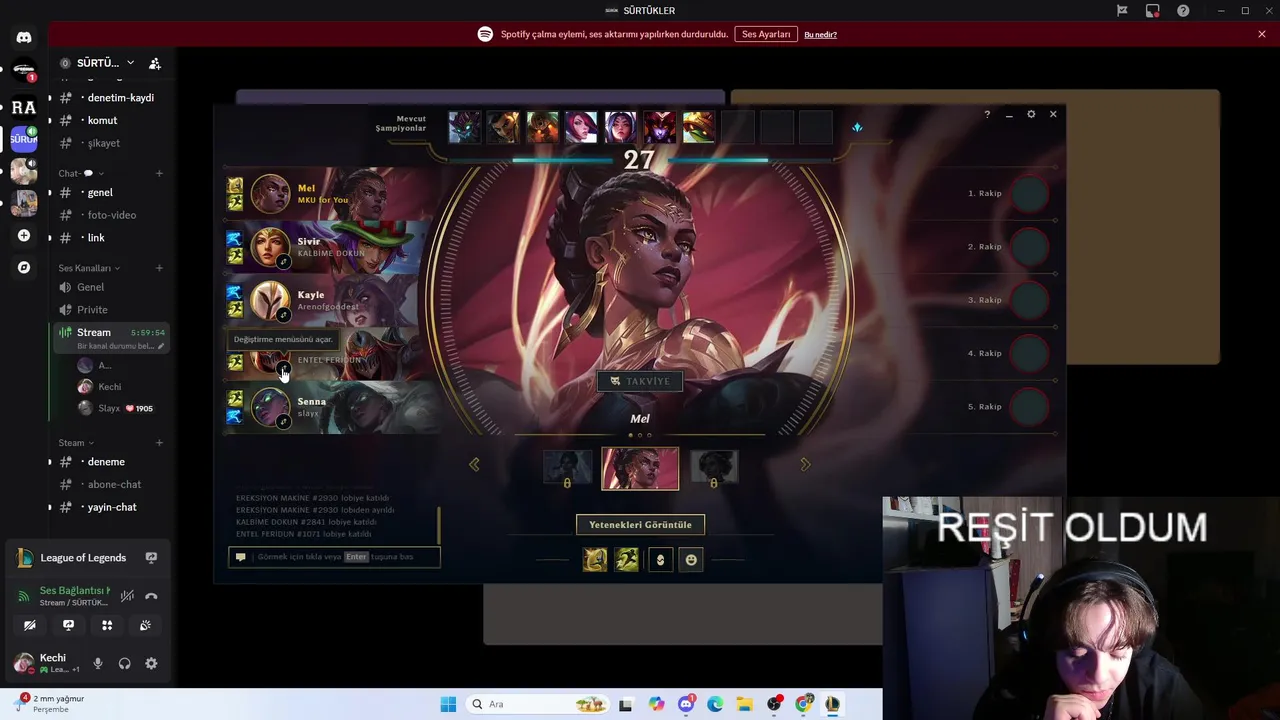The height and width of the screenshot is (720, 1280).
Task: Open League client settings gear
Action: (x=1031, y=114)
